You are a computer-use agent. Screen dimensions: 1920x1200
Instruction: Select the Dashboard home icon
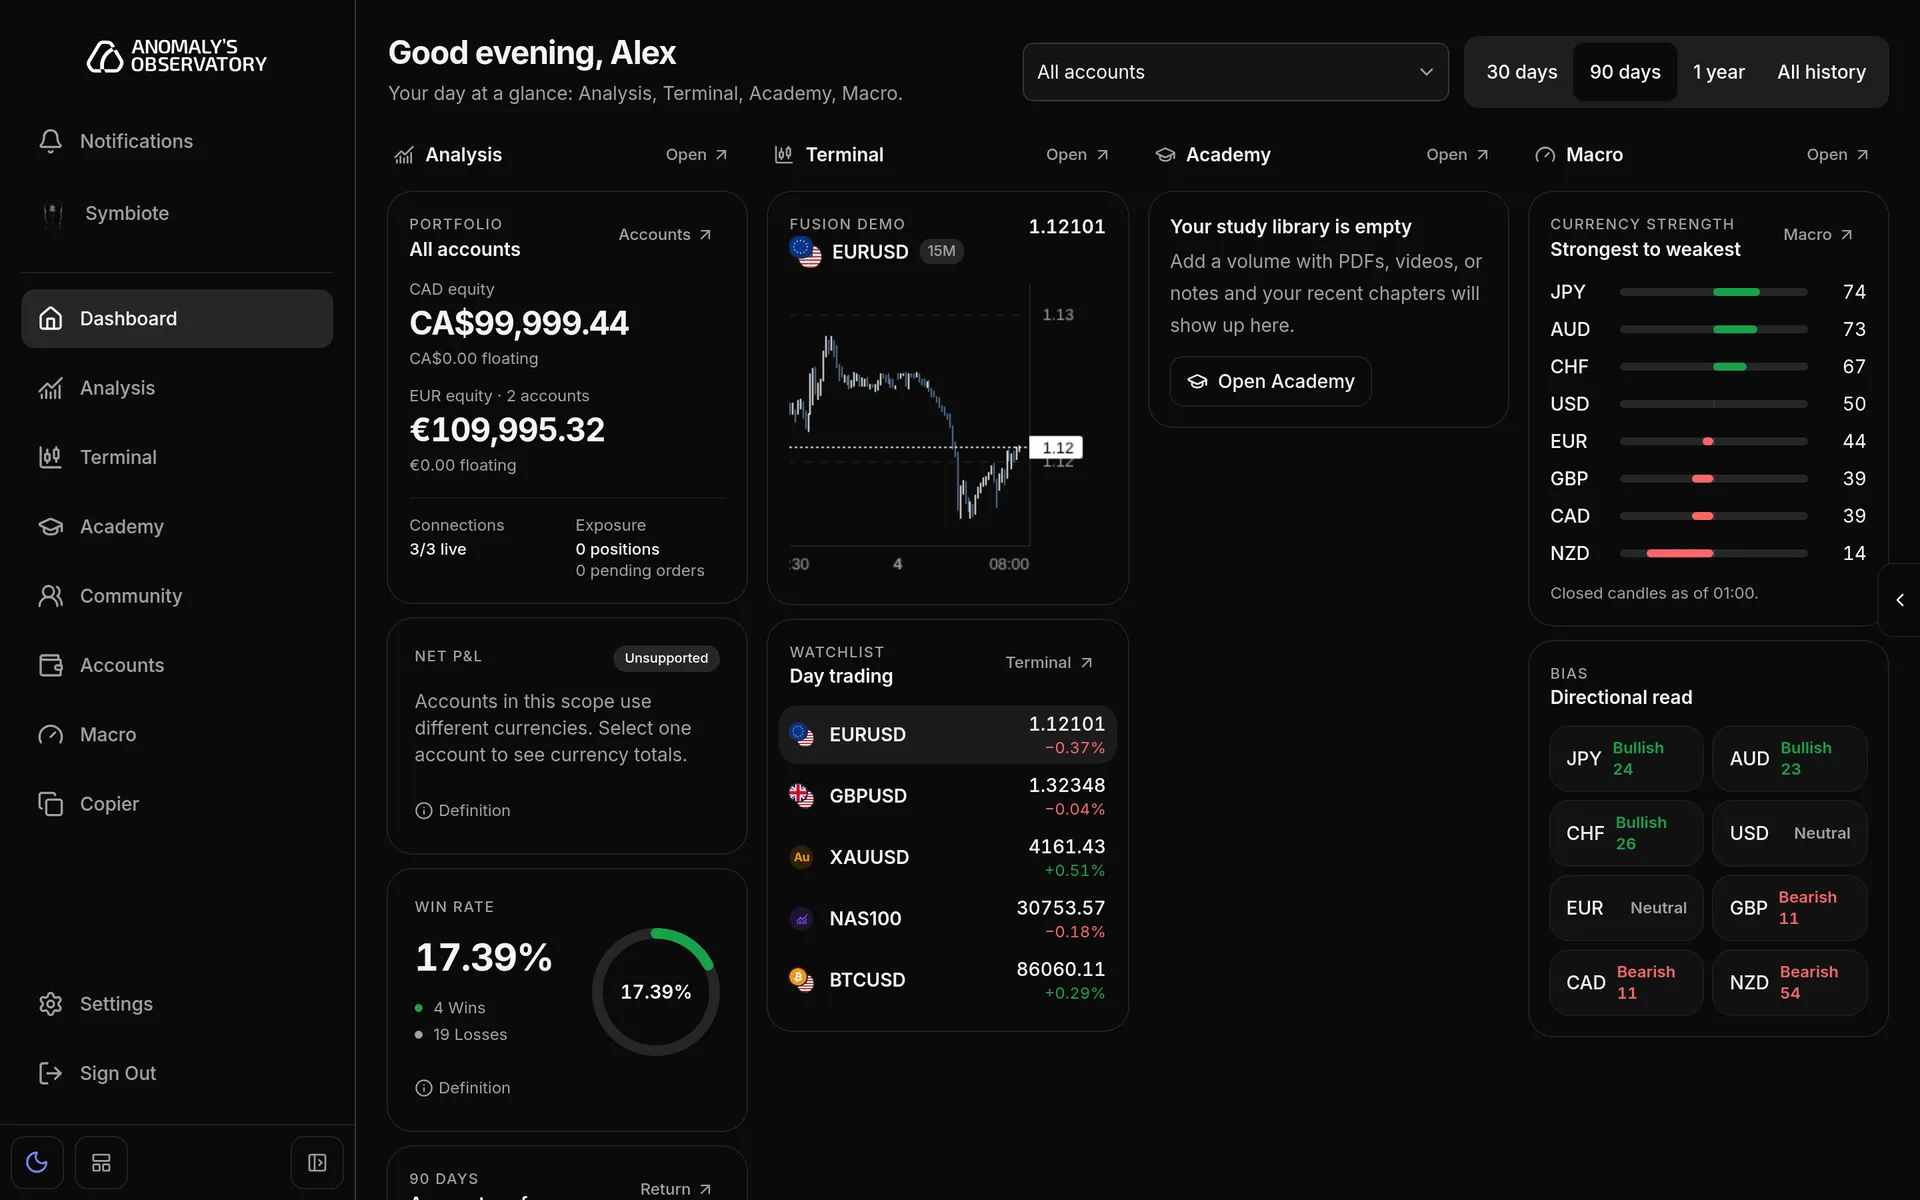[x=51, y=318]
